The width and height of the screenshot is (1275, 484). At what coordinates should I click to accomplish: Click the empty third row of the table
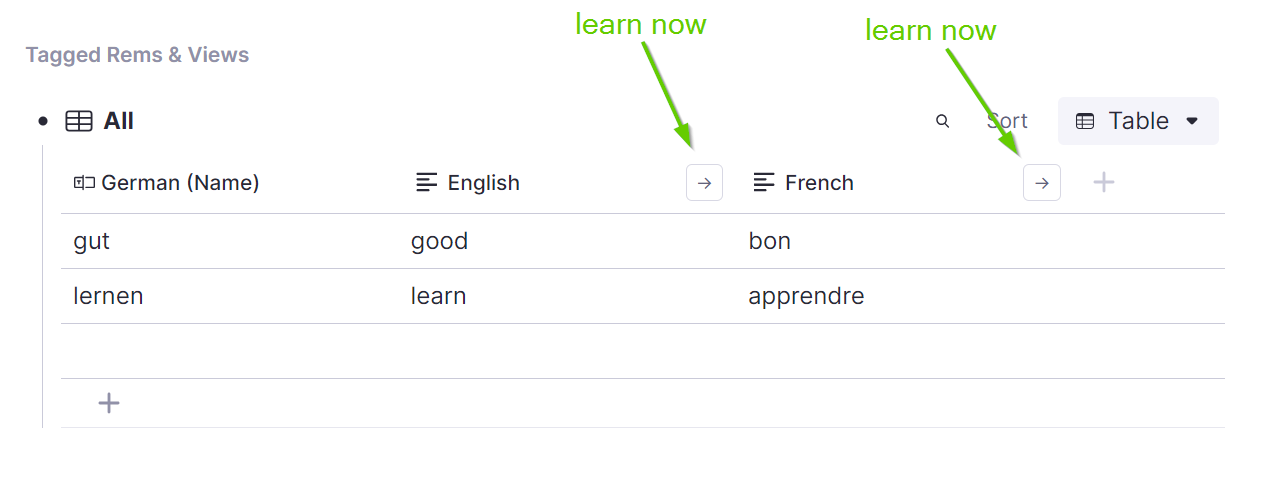pos(643,351)
